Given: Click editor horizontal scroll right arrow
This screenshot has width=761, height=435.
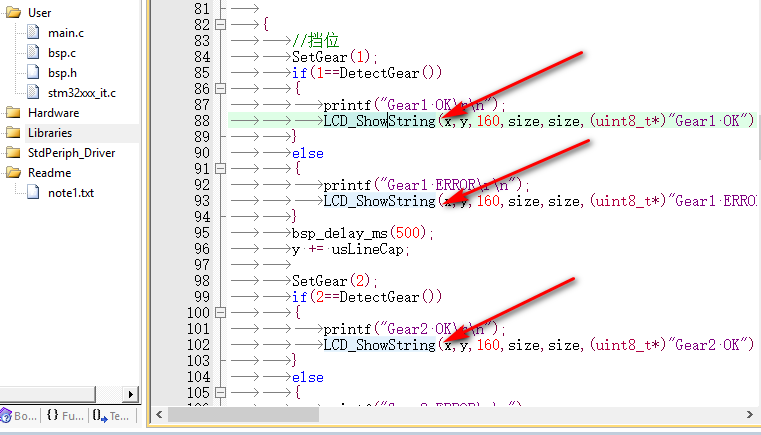Looking at the screenshot, I should [749, 415].
